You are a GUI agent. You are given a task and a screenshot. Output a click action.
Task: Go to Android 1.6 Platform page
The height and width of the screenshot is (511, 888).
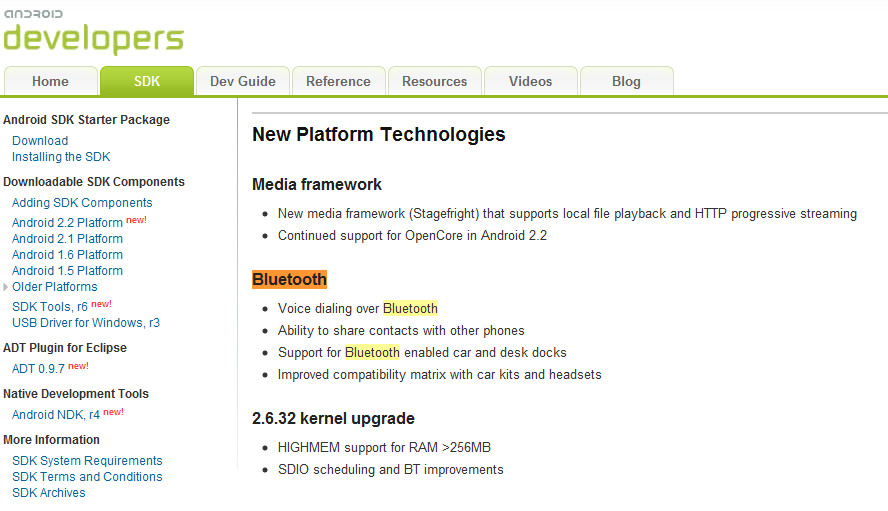click(67, 255)
